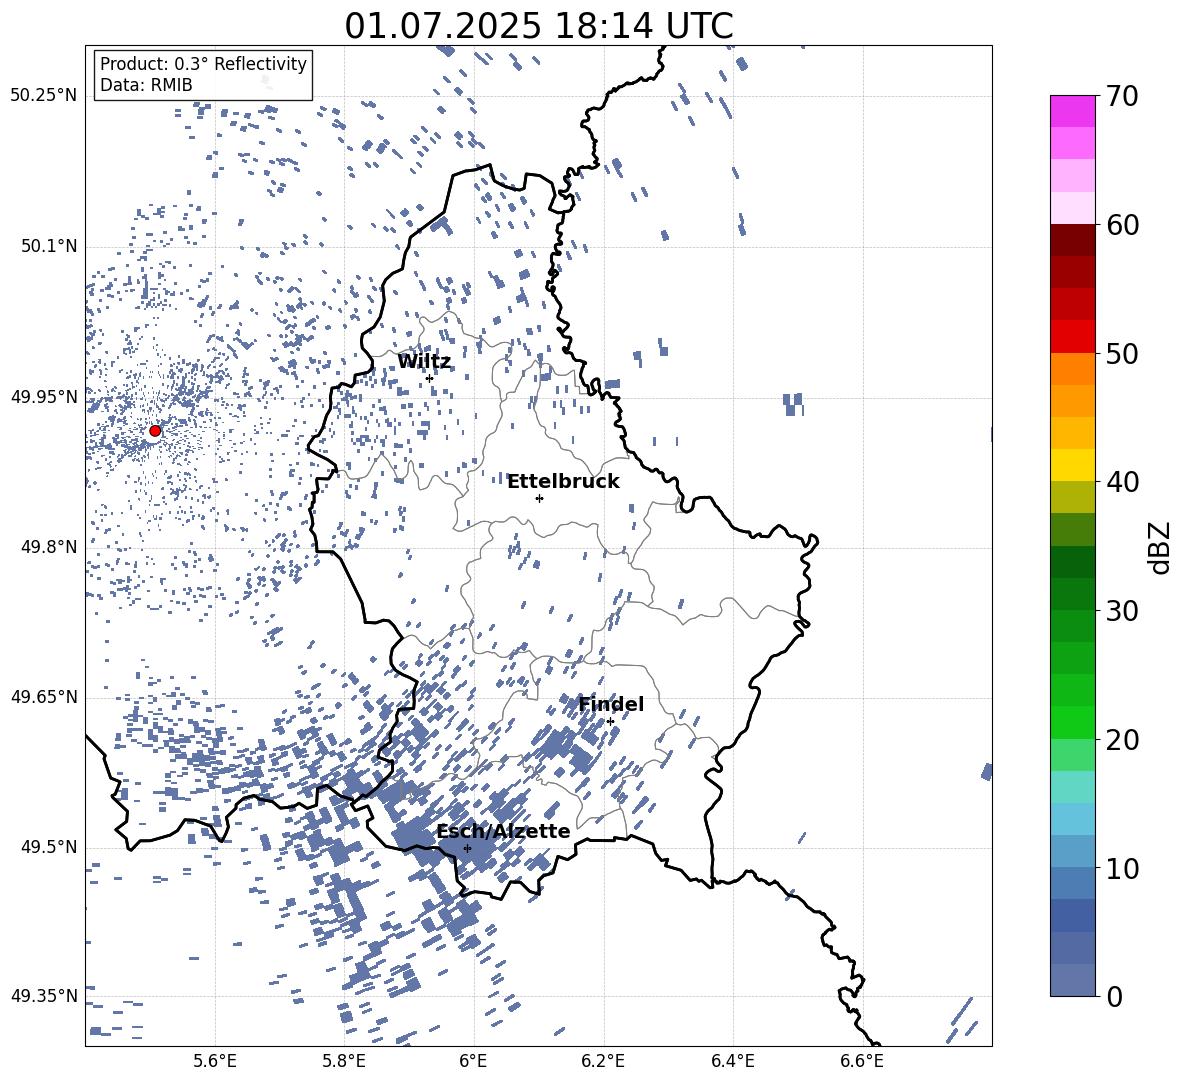Click the yellow colorbar segment above 40

[1072, 465]
